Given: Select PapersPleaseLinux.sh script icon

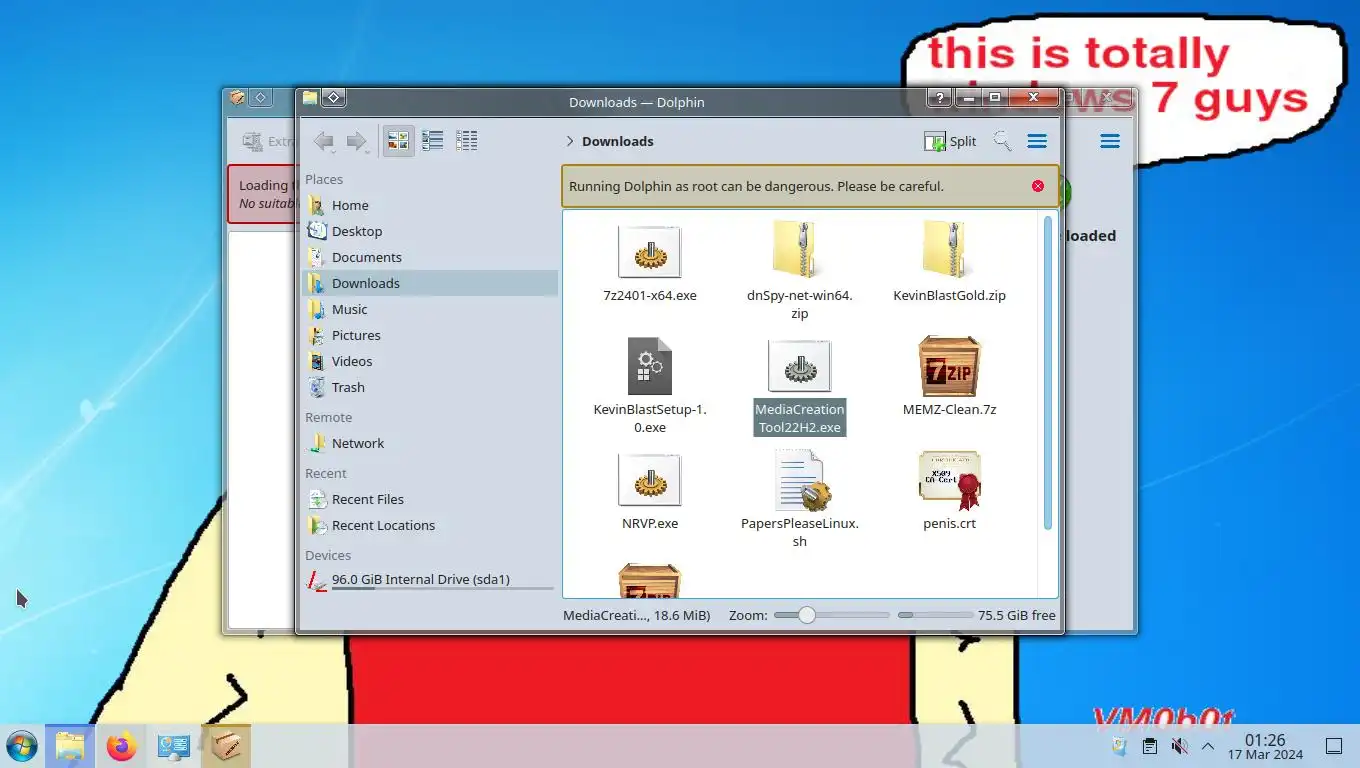Looking at the screenshot, I should tap(801, 480).
